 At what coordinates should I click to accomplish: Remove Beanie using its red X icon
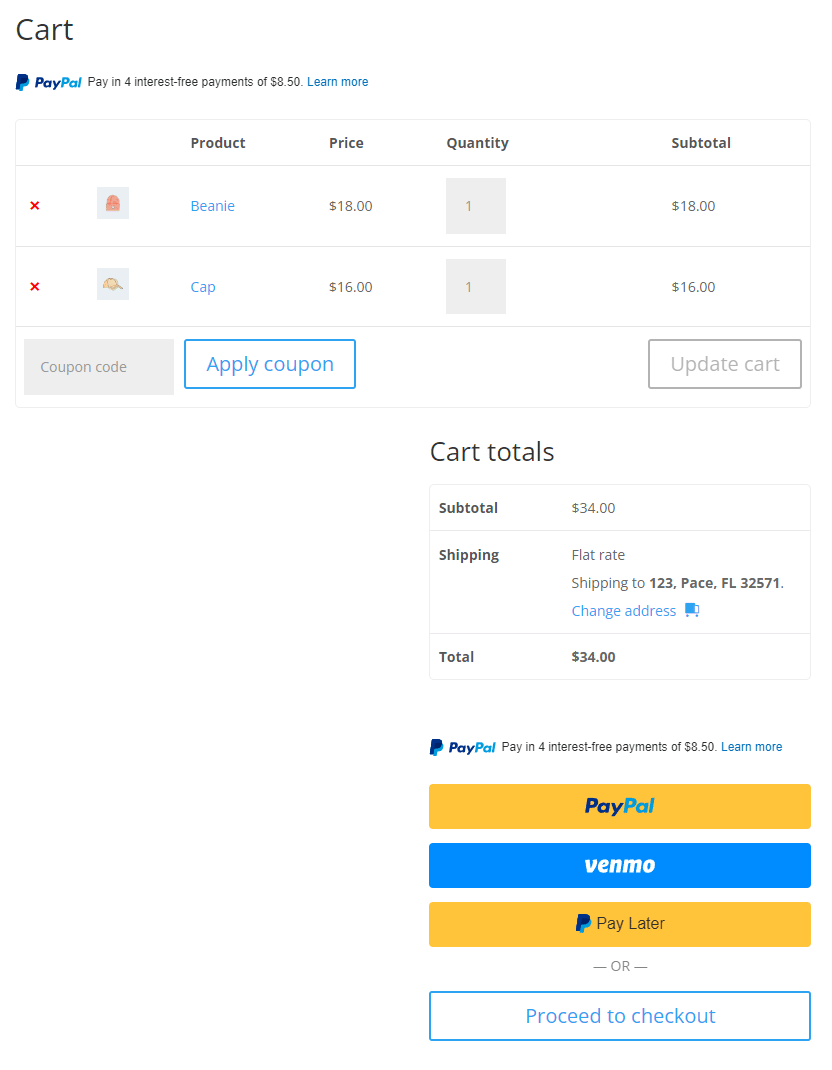point(35,205)
